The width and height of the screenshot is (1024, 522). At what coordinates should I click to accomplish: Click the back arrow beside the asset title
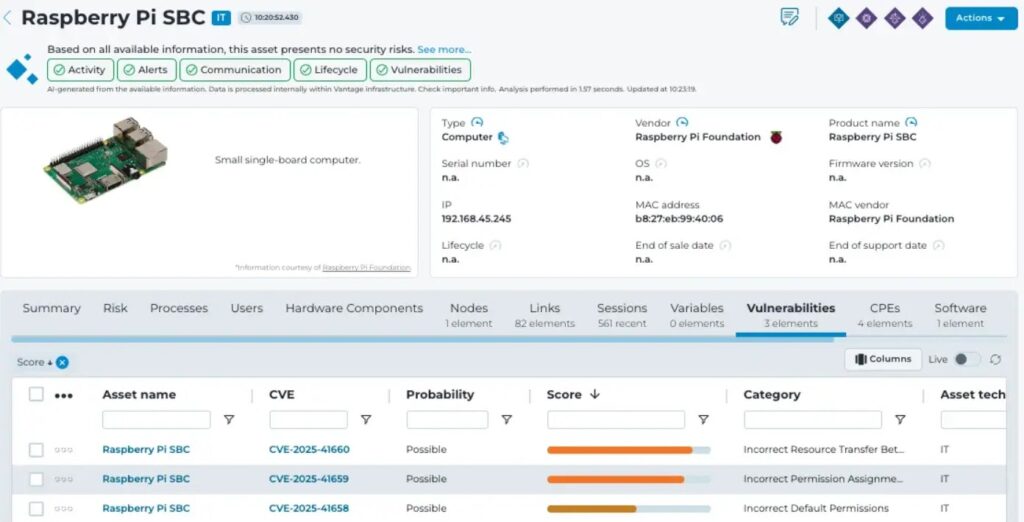point(8,18)
